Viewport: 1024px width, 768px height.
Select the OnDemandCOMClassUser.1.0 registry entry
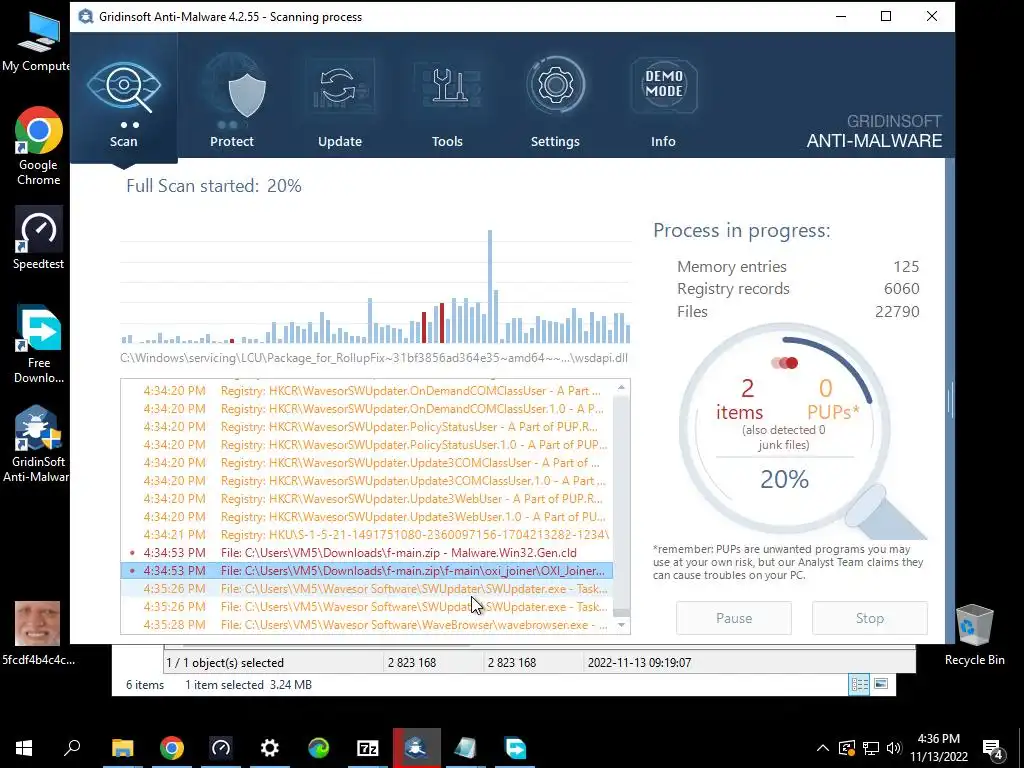[367, 409]
